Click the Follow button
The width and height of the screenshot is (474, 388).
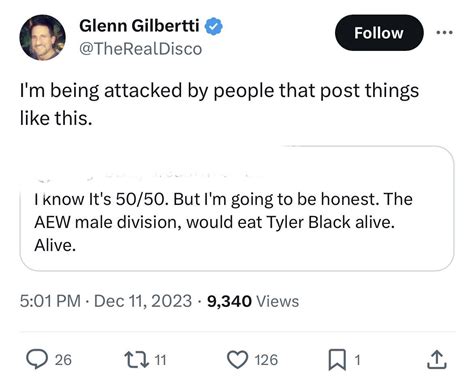[379, 33]
